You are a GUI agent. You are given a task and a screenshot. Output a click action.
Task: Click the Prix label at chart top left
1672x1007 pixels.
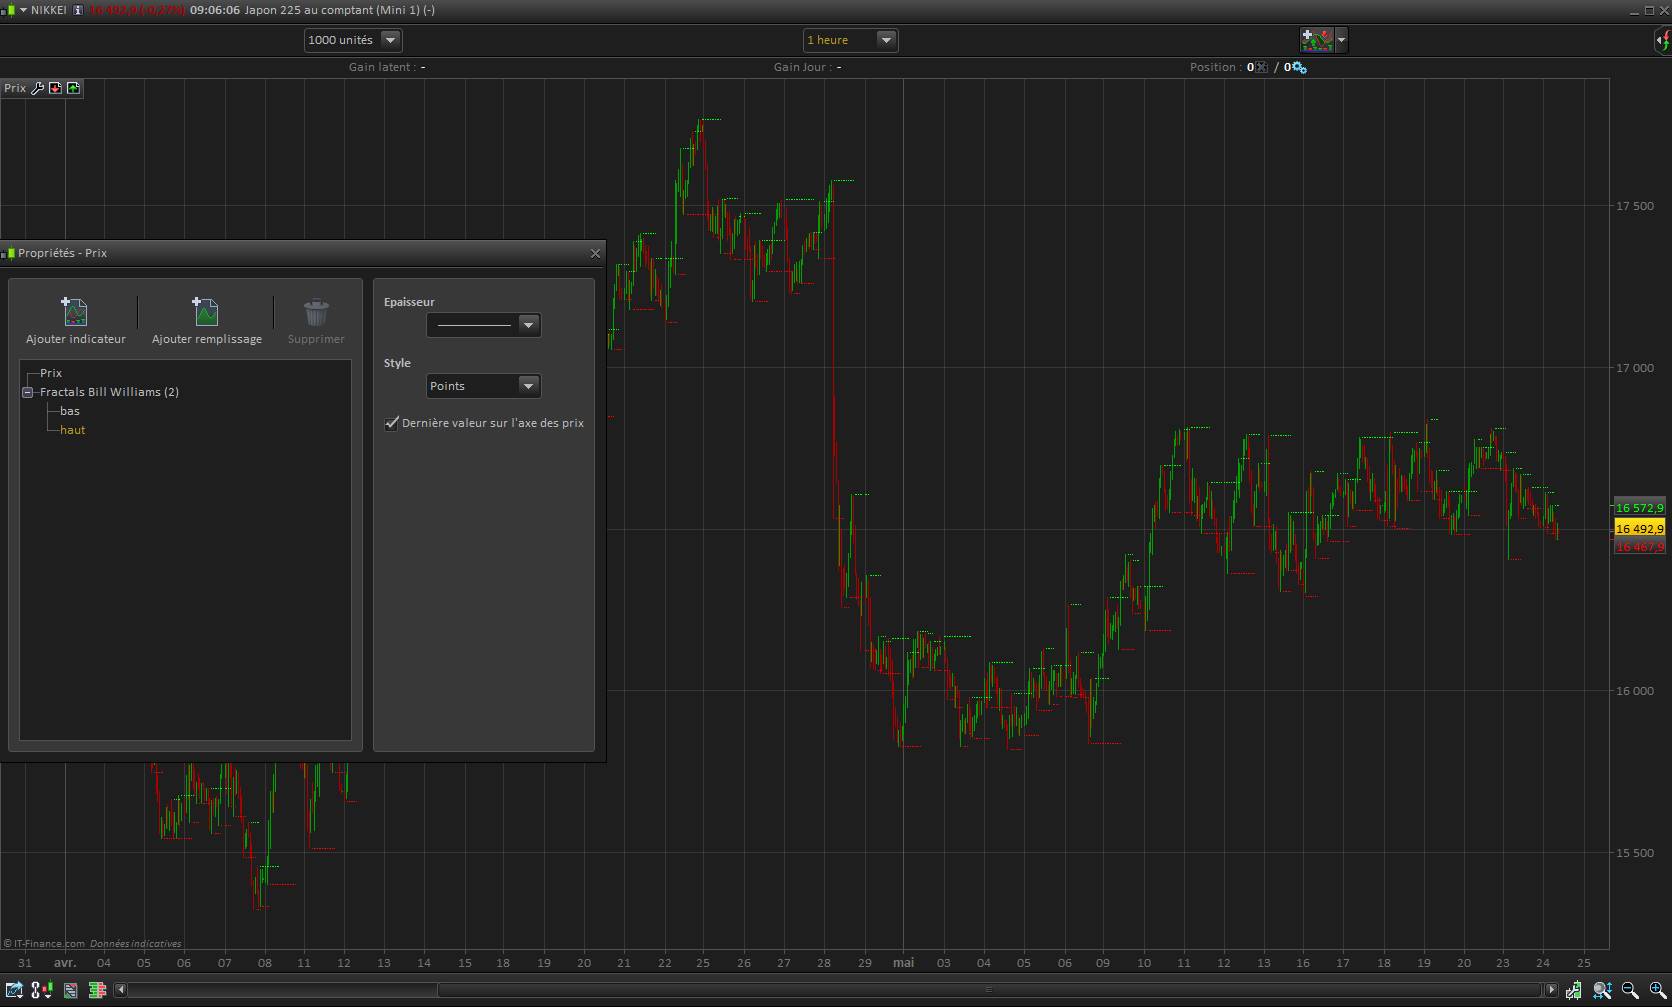pyautogui.click(x=15, y=88)
